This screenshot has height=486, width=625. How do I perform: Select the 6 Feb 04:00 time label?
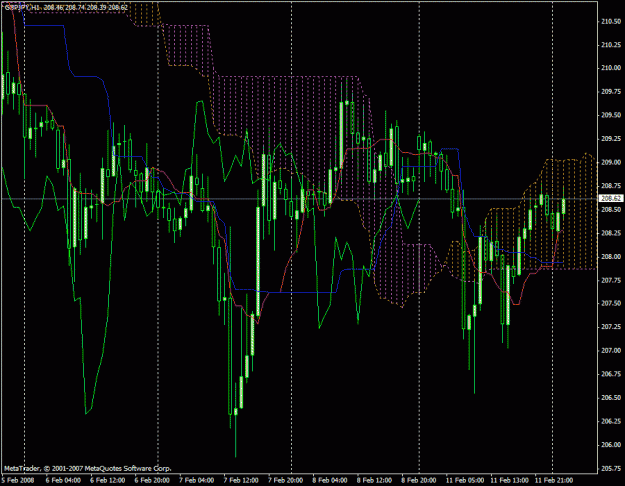coord(63,480)
